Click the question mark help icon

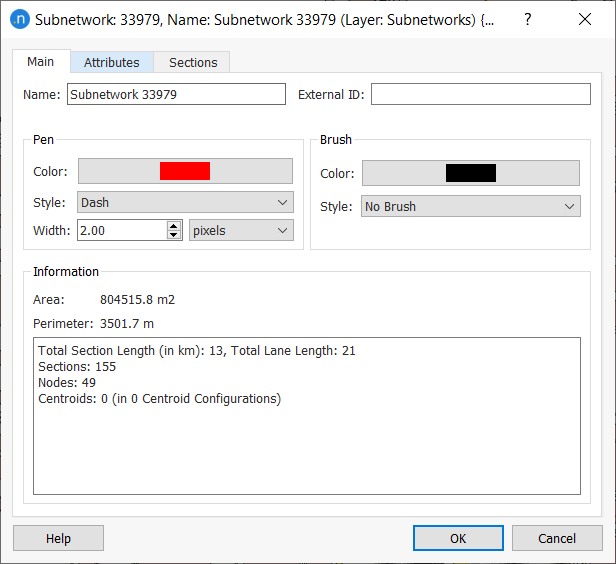[x=528, y=19]
